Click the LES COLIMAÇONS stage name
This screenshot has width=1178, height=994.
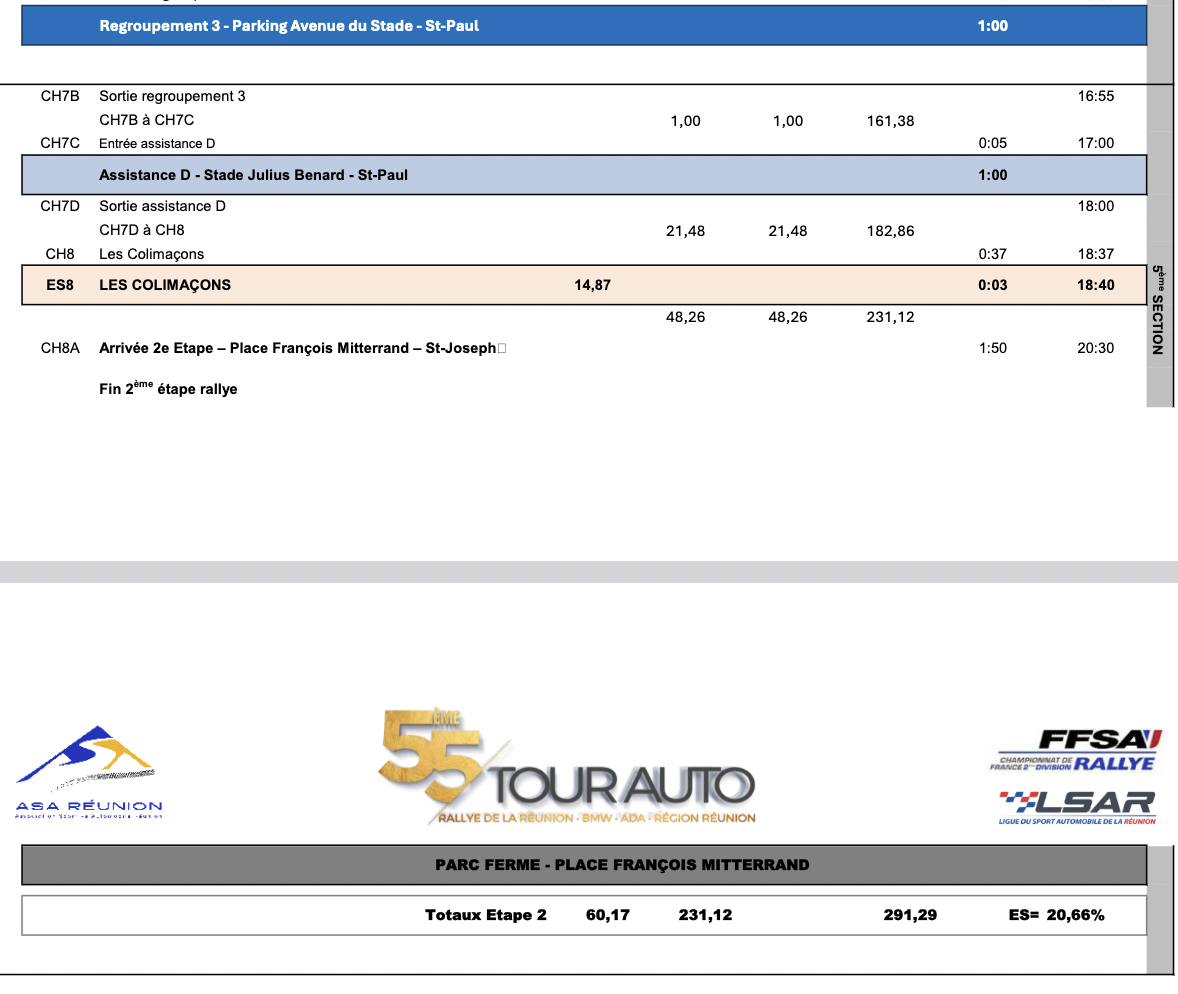coord(165,285)
